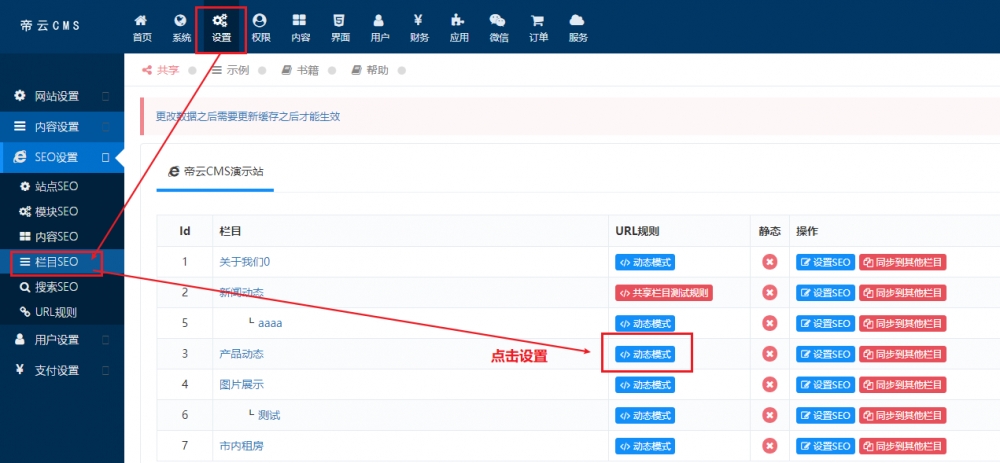Screen dimensions: 1000x463
Task: Open the 订单 shopping cart icon
Action: [x=538, y=27]
